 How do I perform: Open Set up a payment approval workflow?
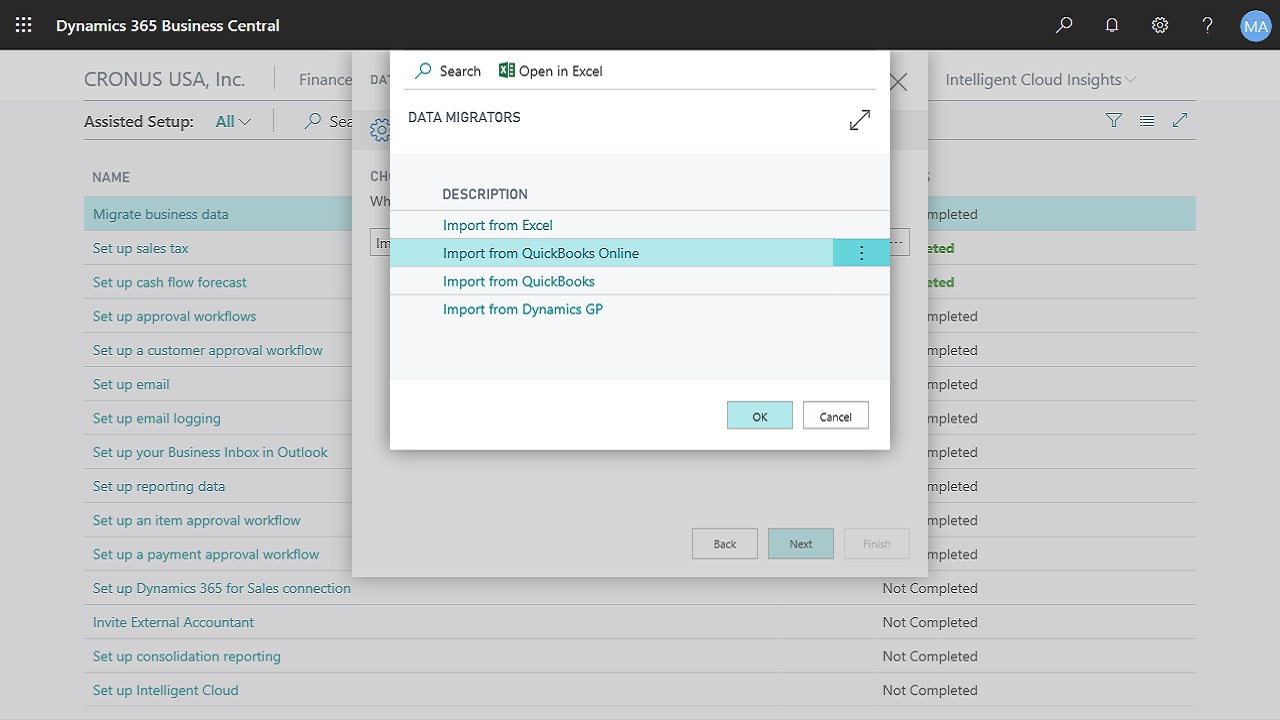click(206, 554)
